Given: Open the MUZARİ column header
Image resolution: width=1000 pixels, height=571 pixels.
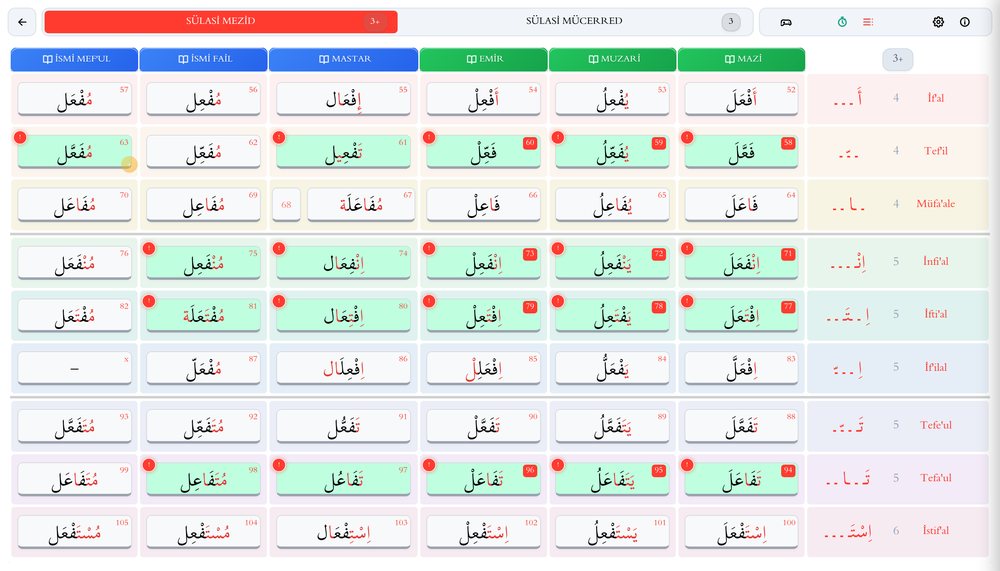Looking at the screenshot, I should pyautogui.click(x=612, y=59).
